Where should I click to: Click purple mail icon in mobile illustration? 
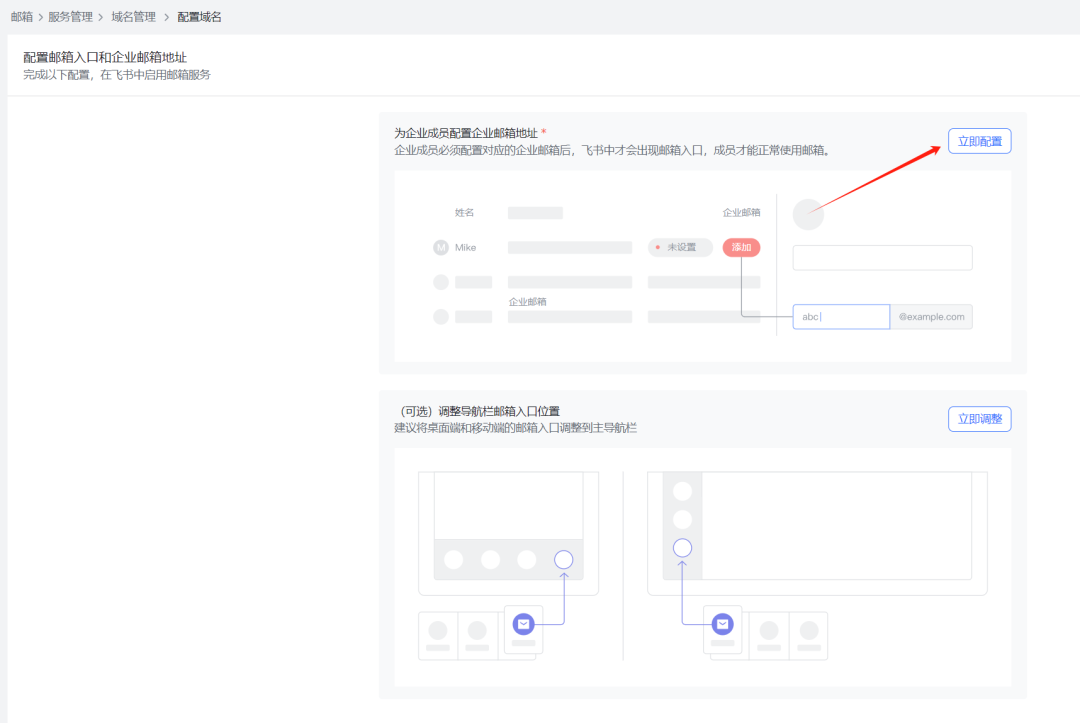[x=523, y=624]
